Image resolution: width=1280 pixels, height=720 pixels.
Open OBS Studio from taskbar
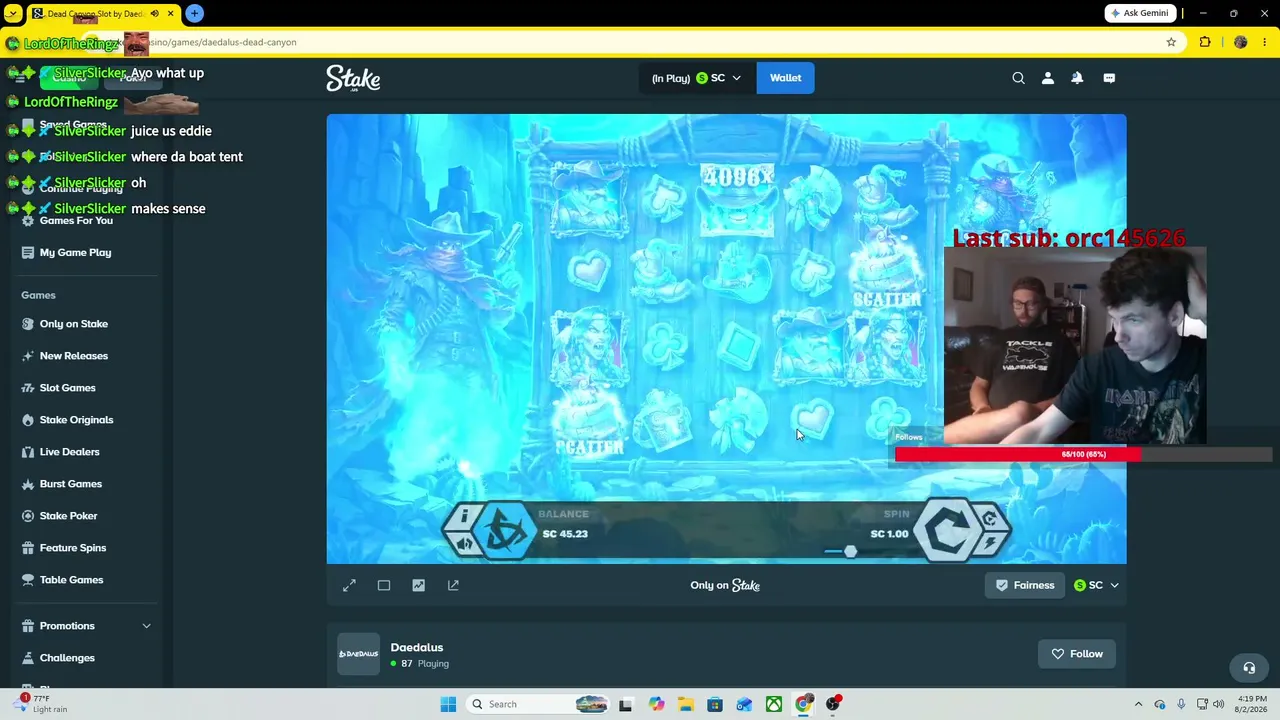[833, 704]
